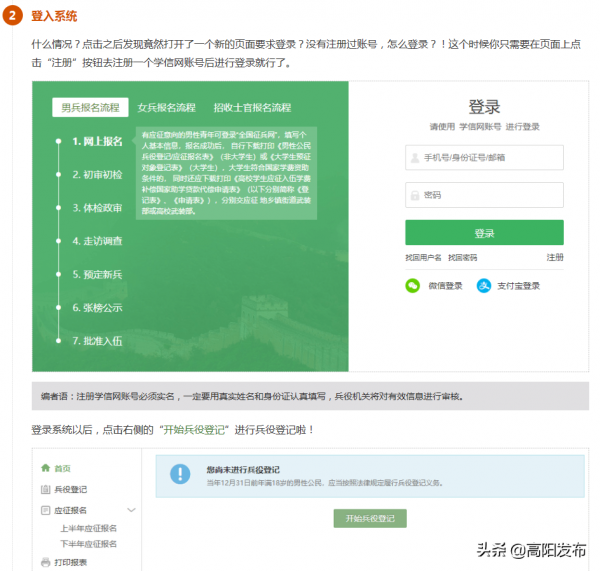
Task: Select step 6. 张榜公示
Action: coord(98,308)
